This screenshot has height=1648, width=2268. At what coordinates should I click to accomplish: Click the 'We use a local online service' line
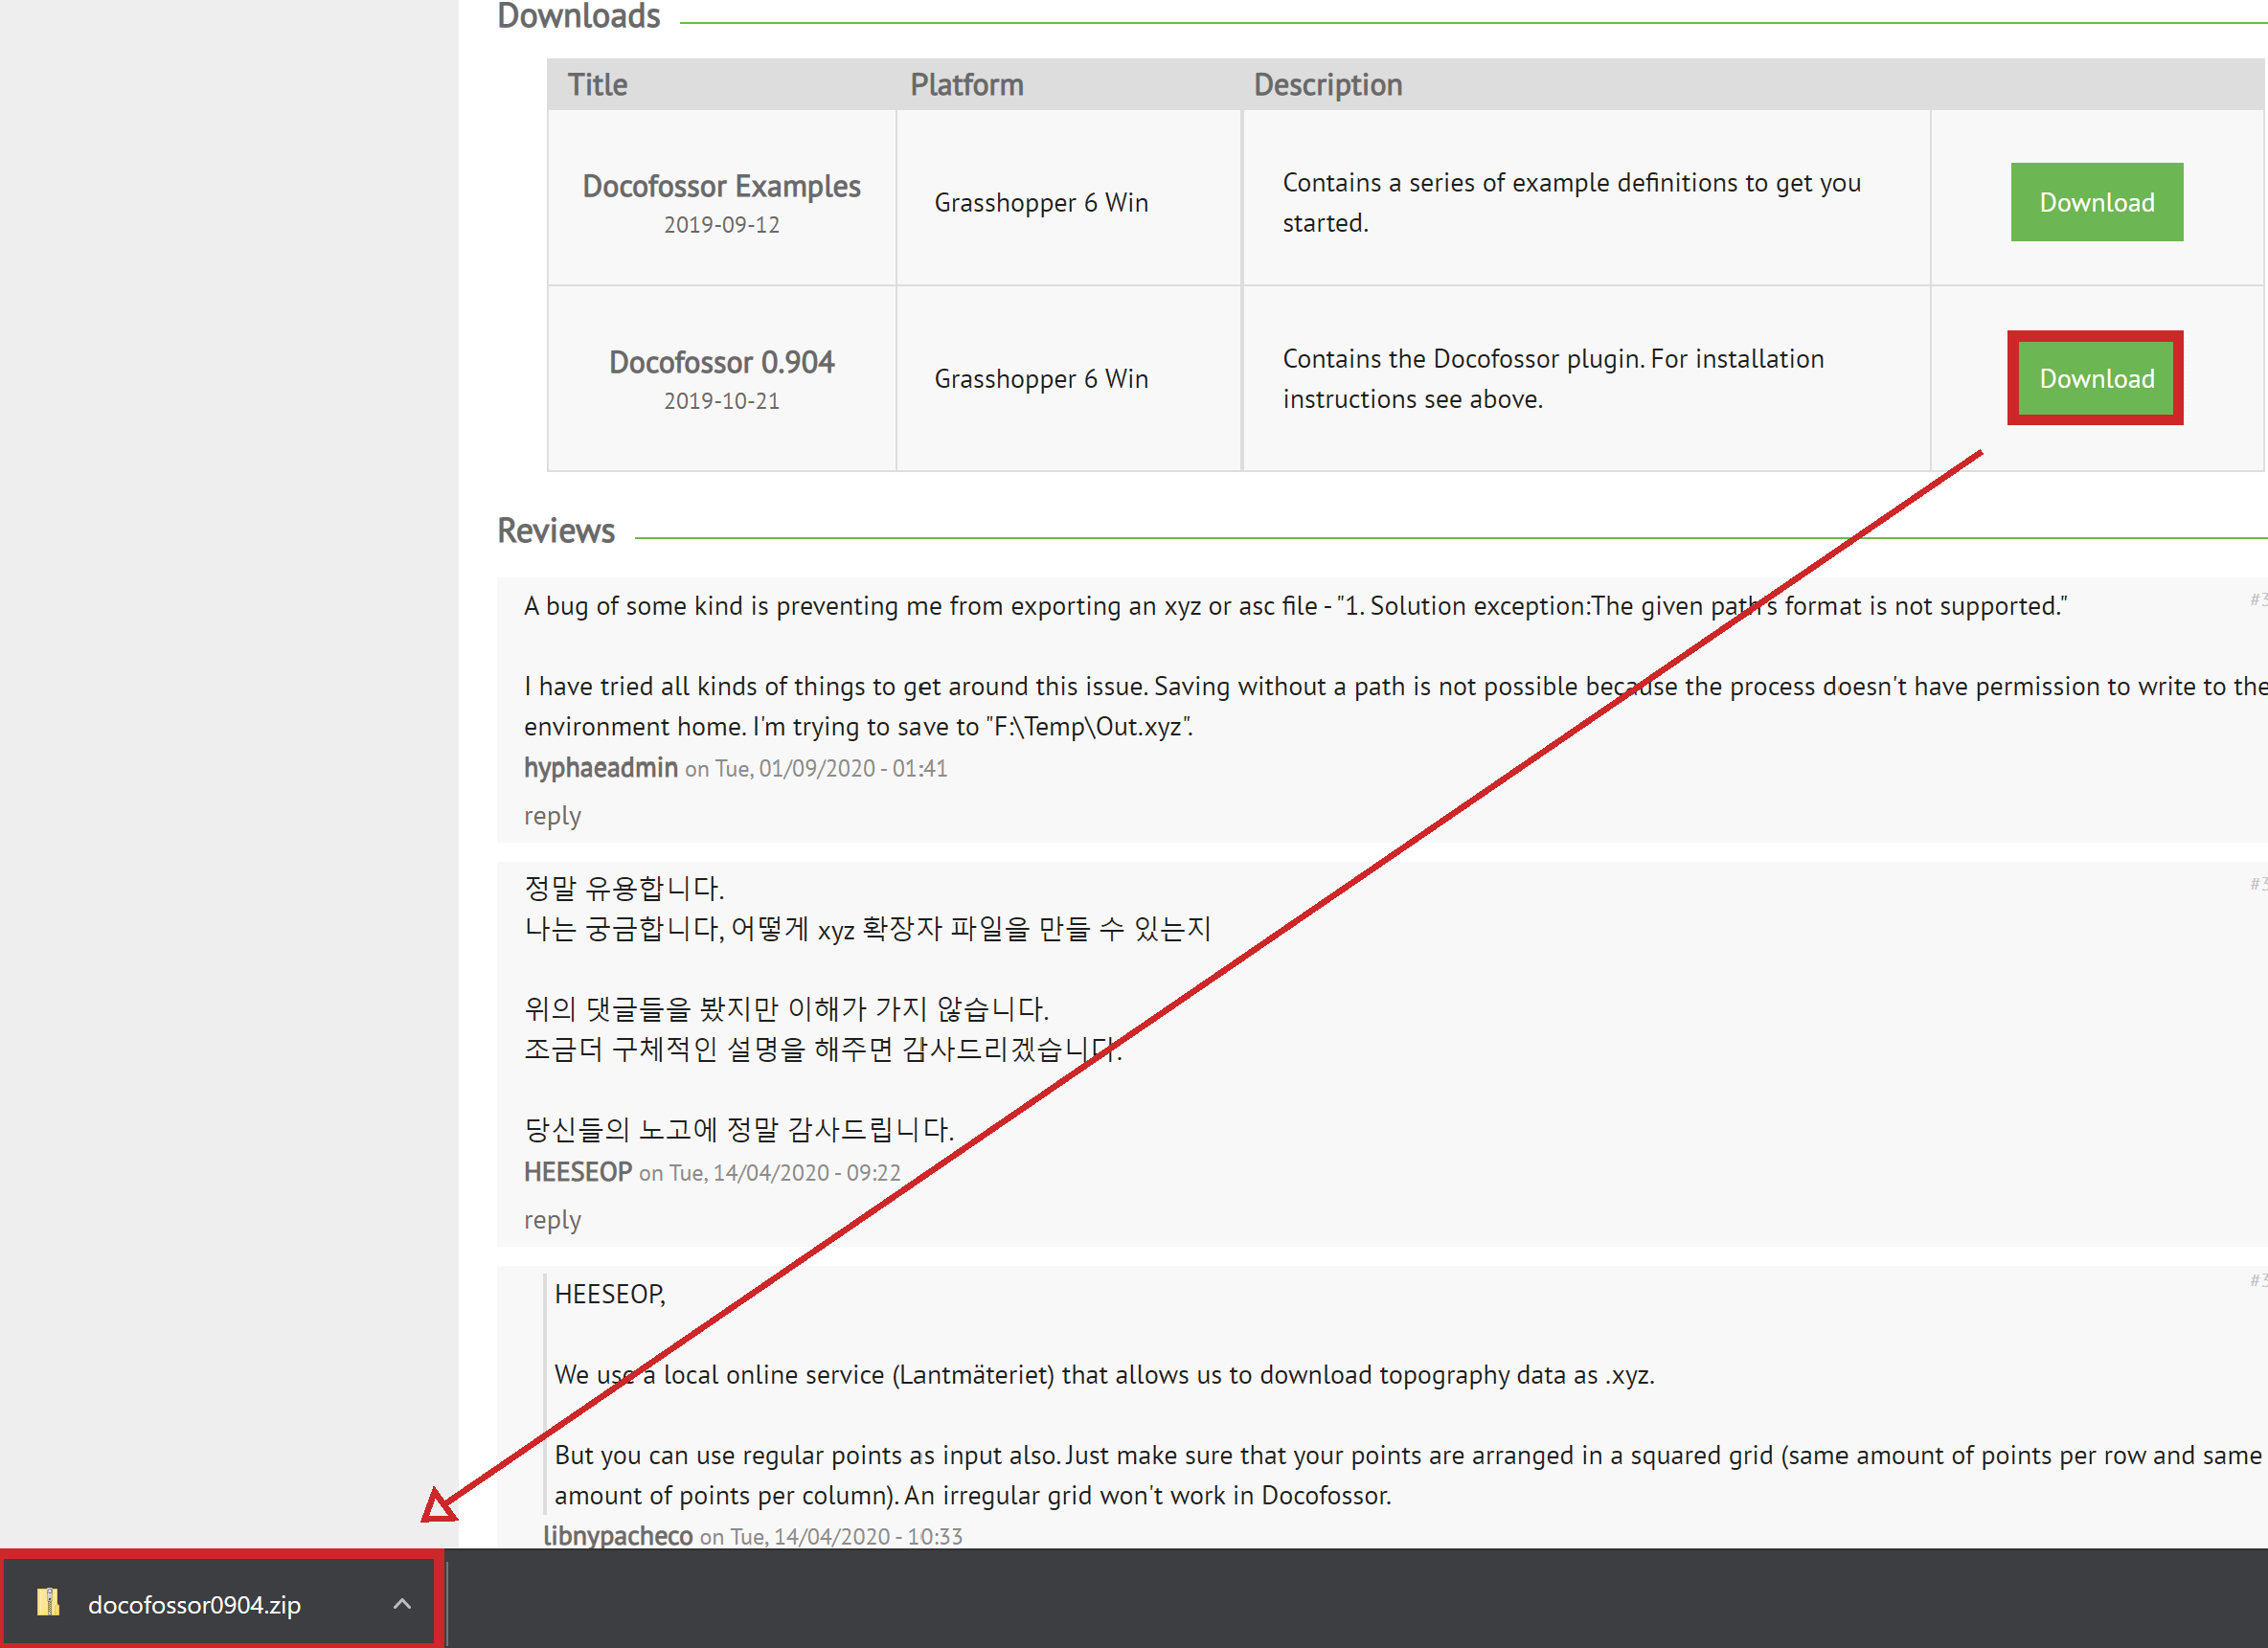[x=1104, y=1375]
